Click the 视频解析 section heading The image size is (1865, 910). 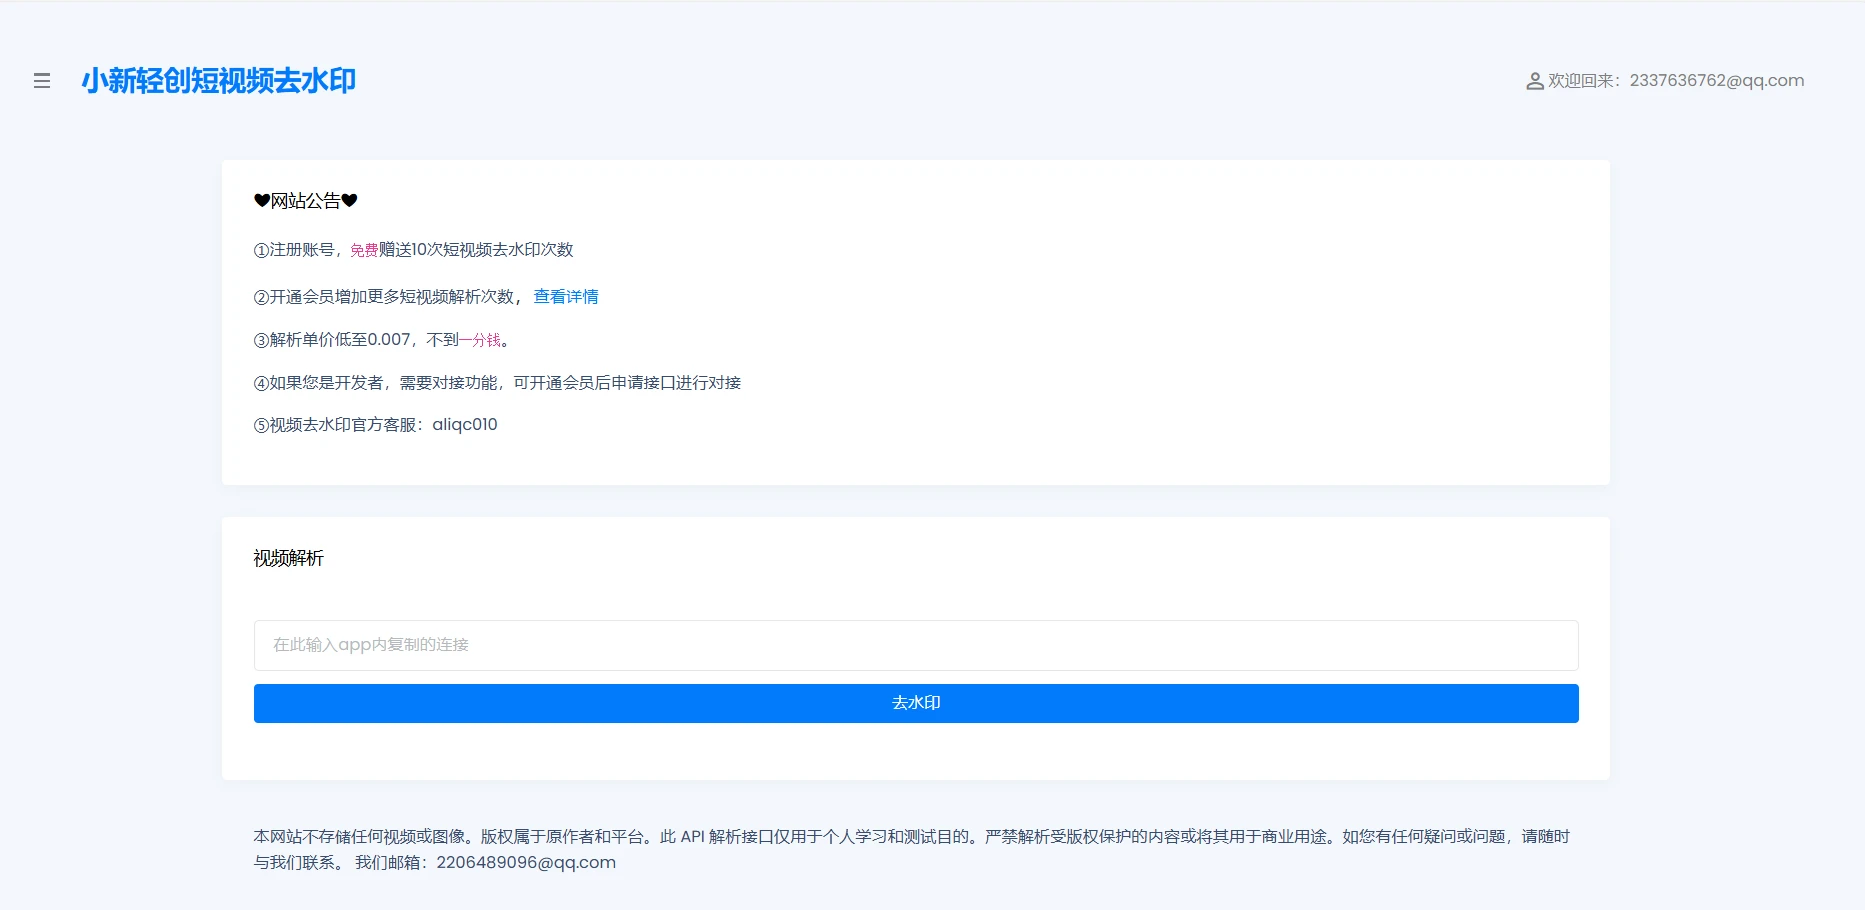pyautogui.click(x=286, y=558)
